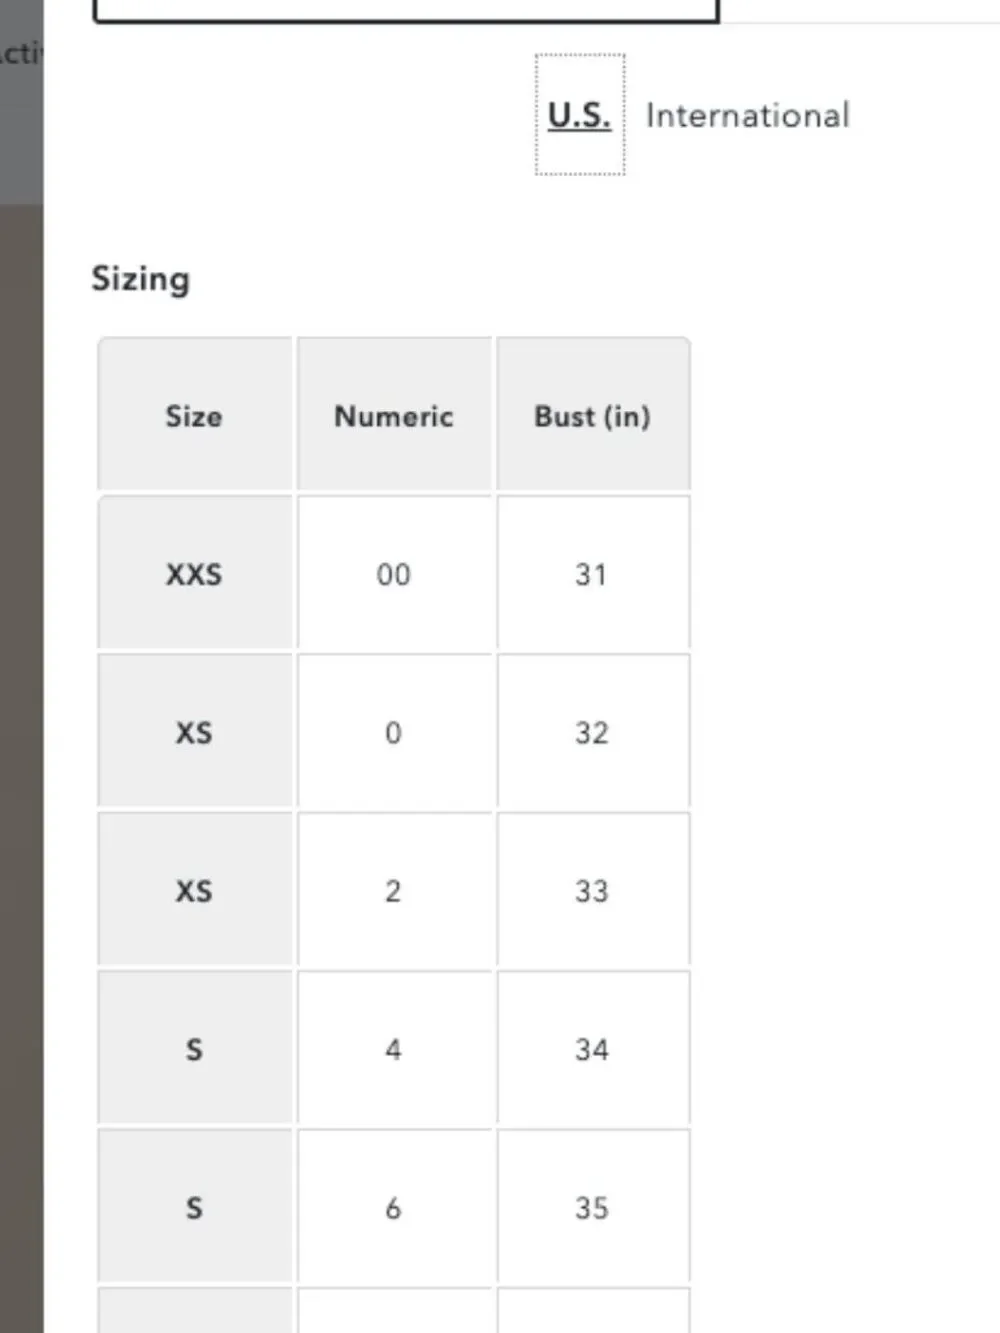Click the bust 31 cell
The image size is (1000, 1333).
(593, 573)
